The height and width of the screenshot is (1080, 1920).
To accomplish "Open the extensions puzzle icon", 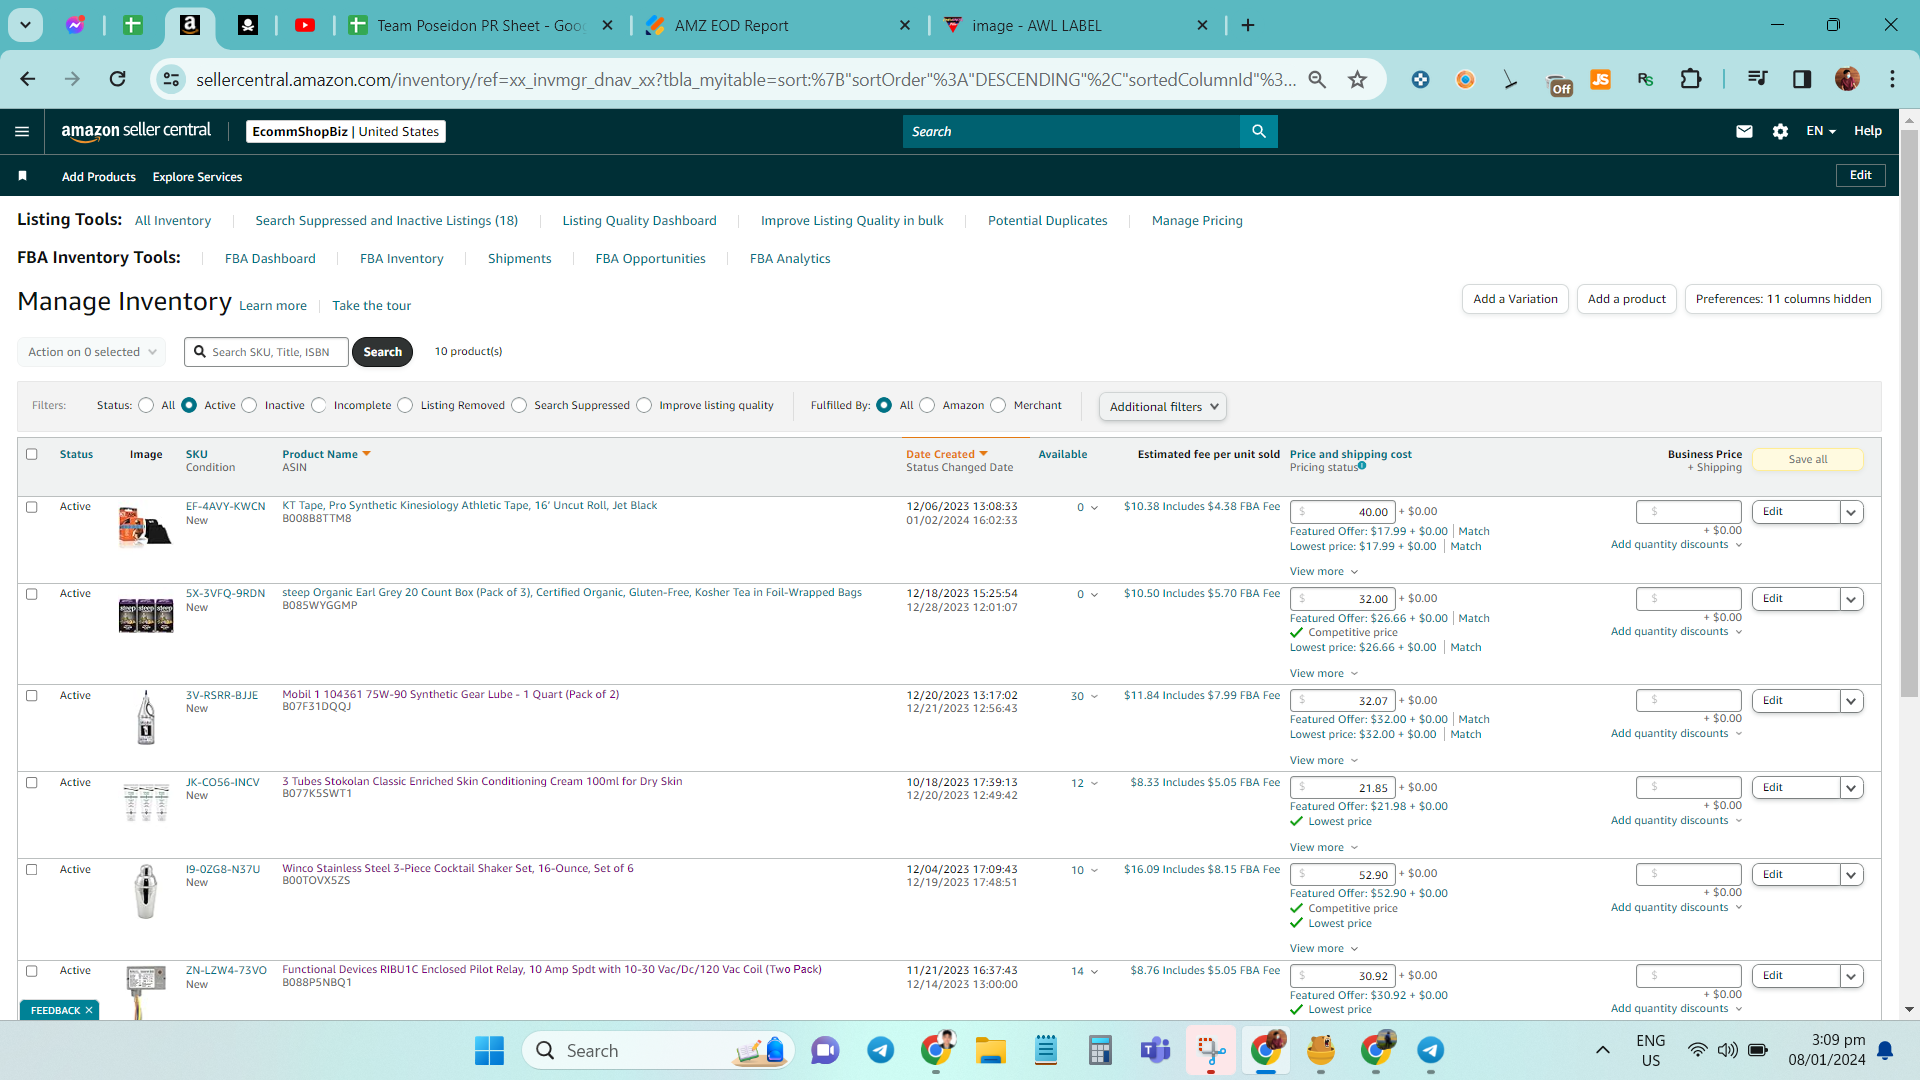I will click(1691, 79).
